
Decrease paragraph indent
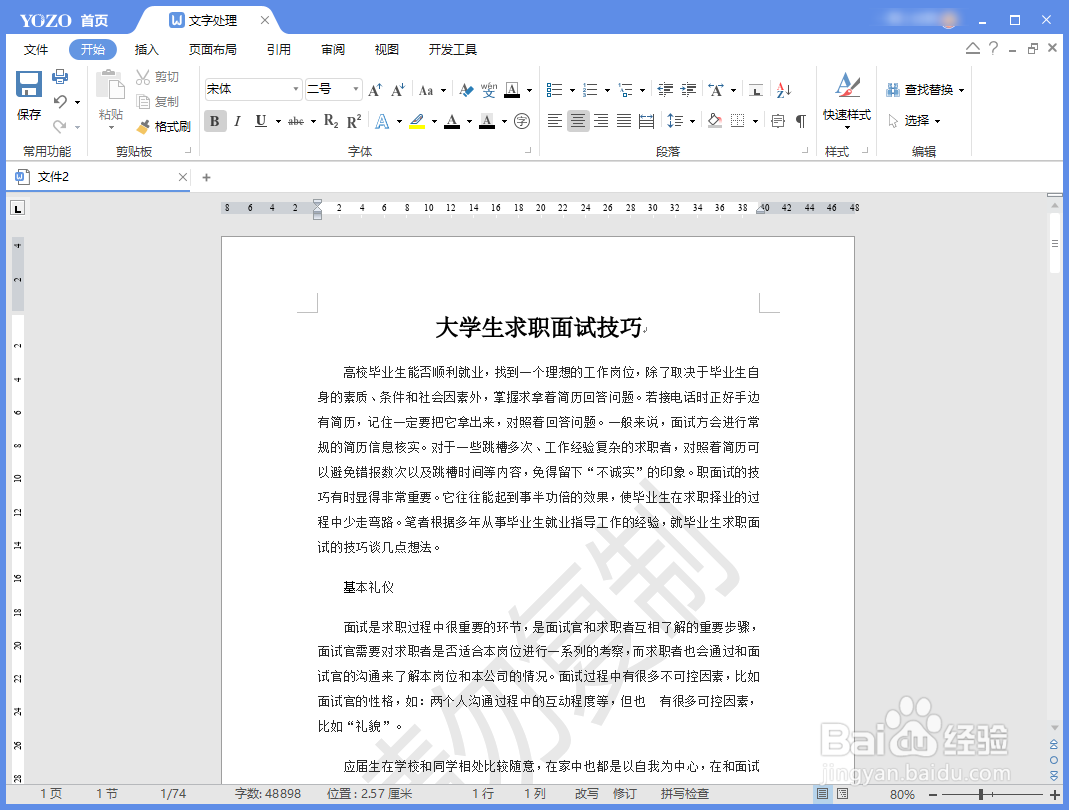665,89
